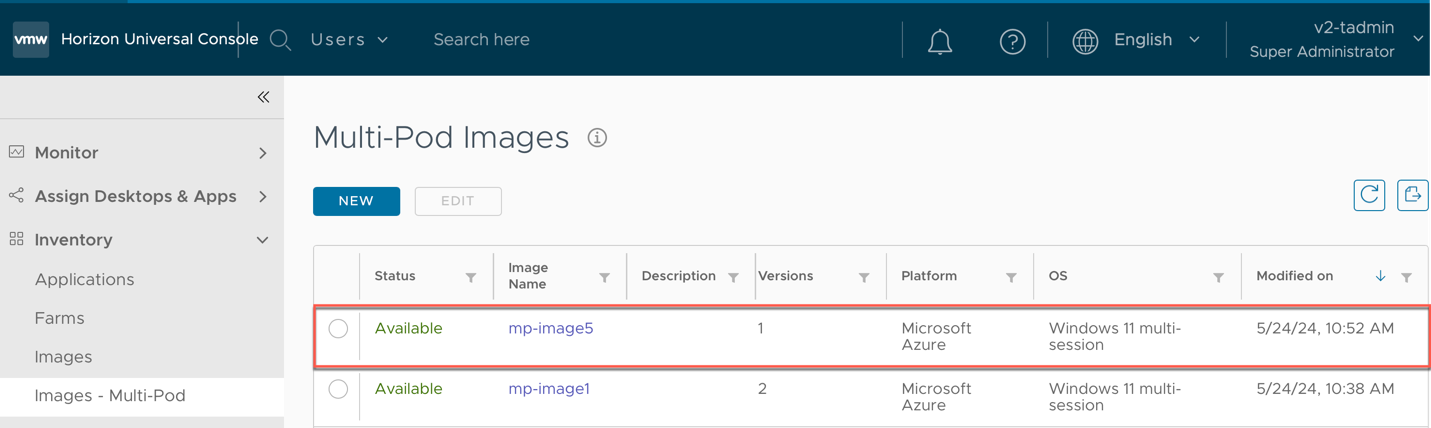Filter the Image Name column
This screenshot has width=1431, height=428.
(605, 277)
